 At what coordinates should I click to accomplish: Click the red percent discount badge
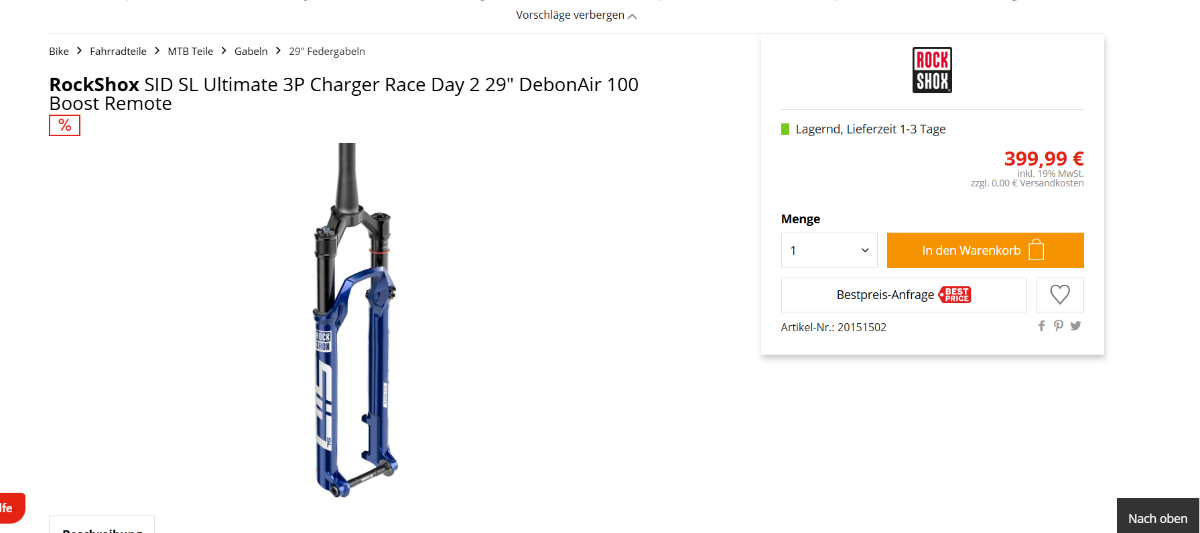tap(65, 125)
